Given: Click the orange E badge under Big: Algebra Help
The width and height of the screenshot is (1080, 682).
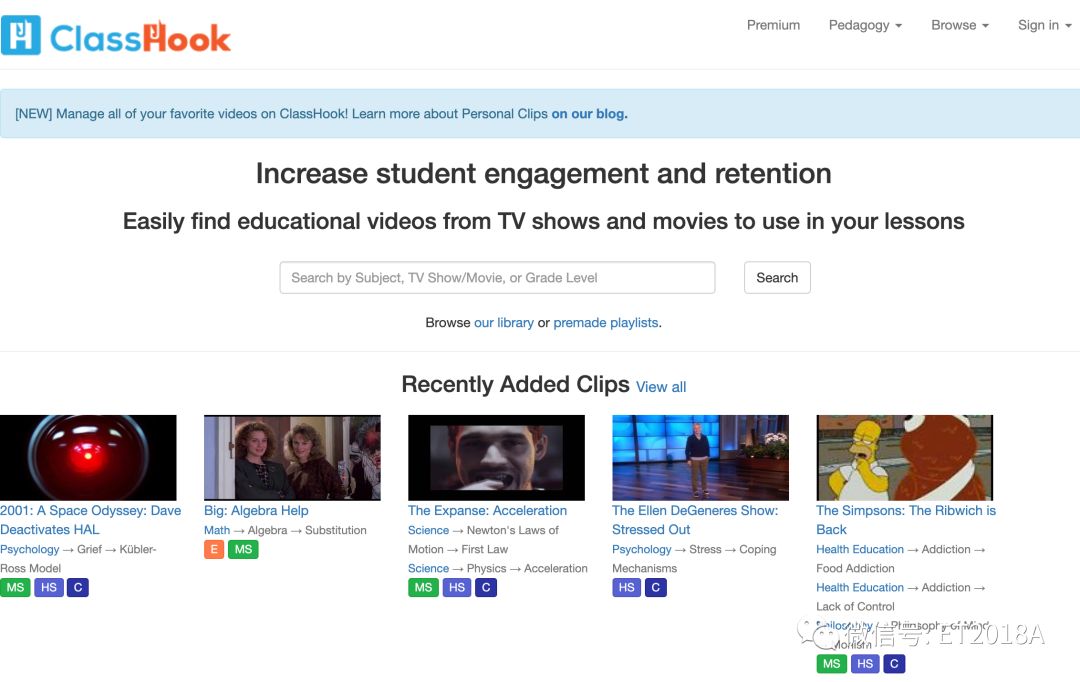Looking at the screenshot, I should (x=214, y=549).
